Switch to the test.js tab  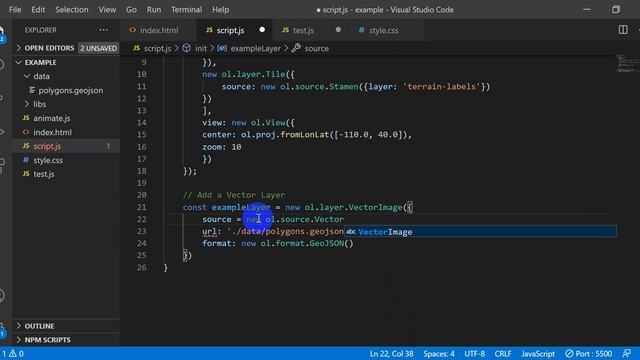pyautogui.click(x=310, y=30)
